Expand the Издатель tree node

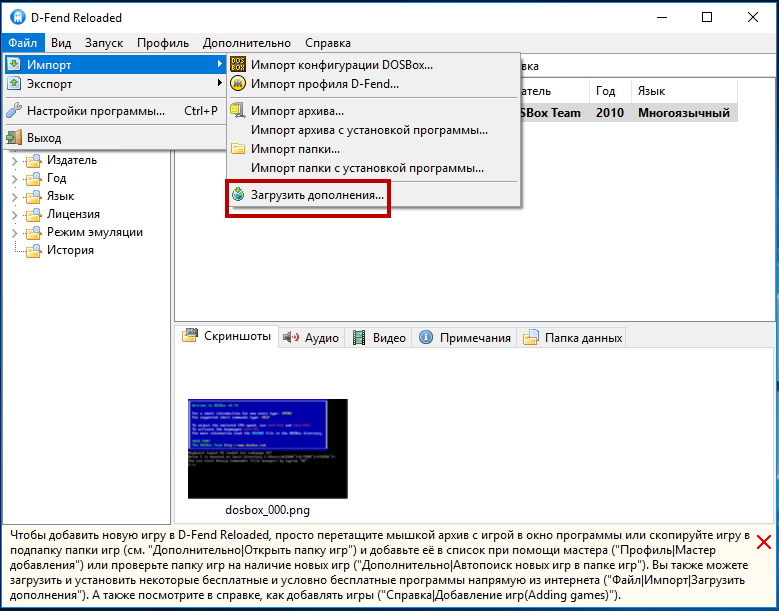tap(15, 161)
